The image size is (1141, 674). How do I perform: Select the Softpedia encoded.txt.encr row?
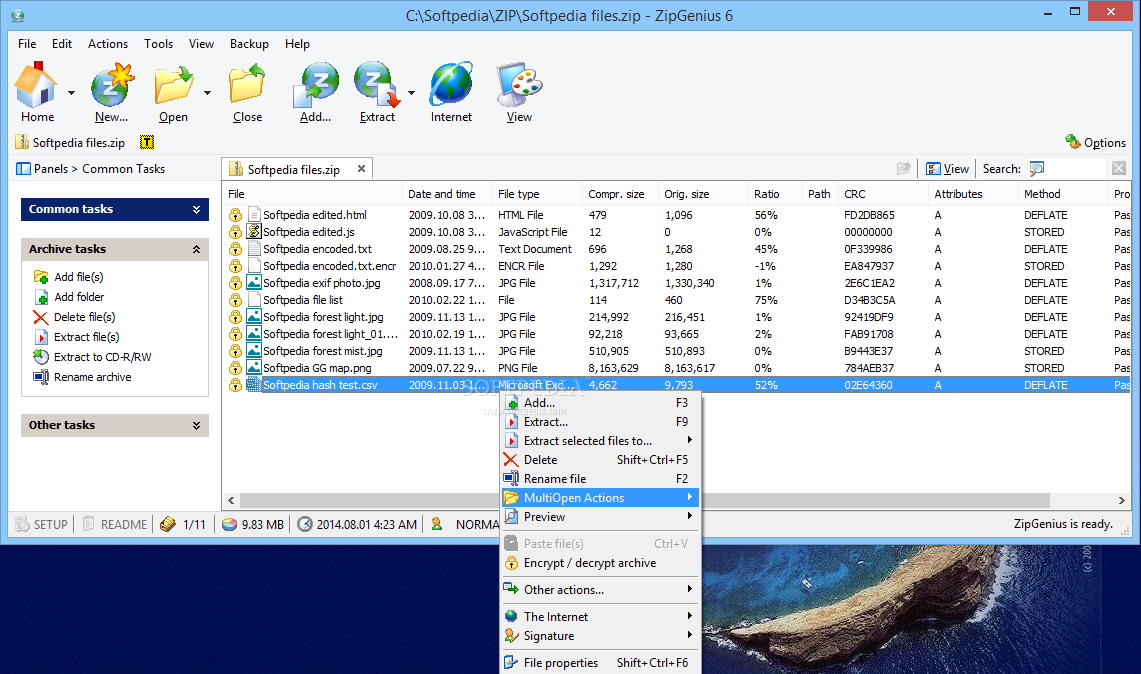coord(679,266)
